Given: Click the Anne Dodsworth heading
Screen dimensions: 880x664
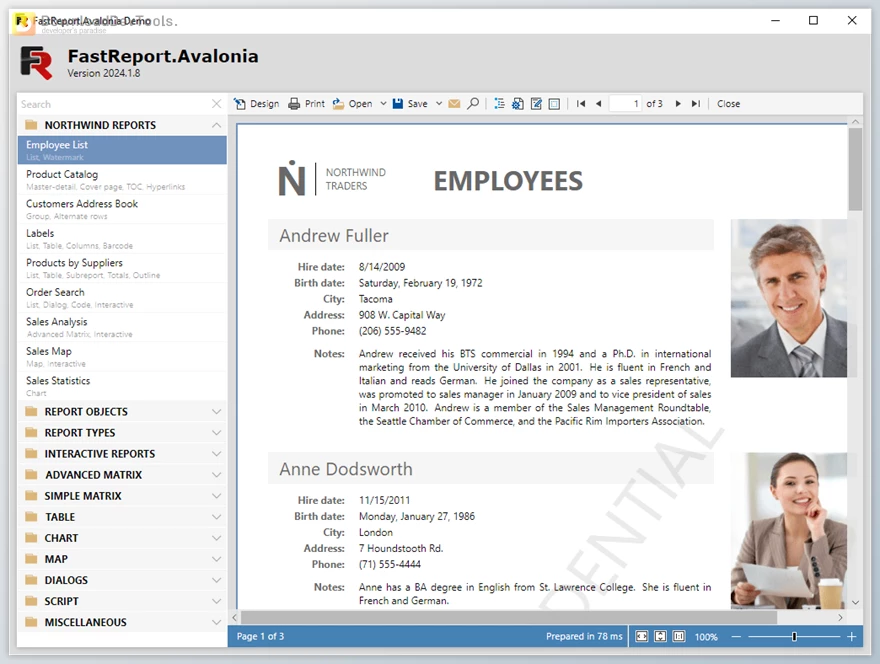Looking at the screenshot, I should 346,469.
